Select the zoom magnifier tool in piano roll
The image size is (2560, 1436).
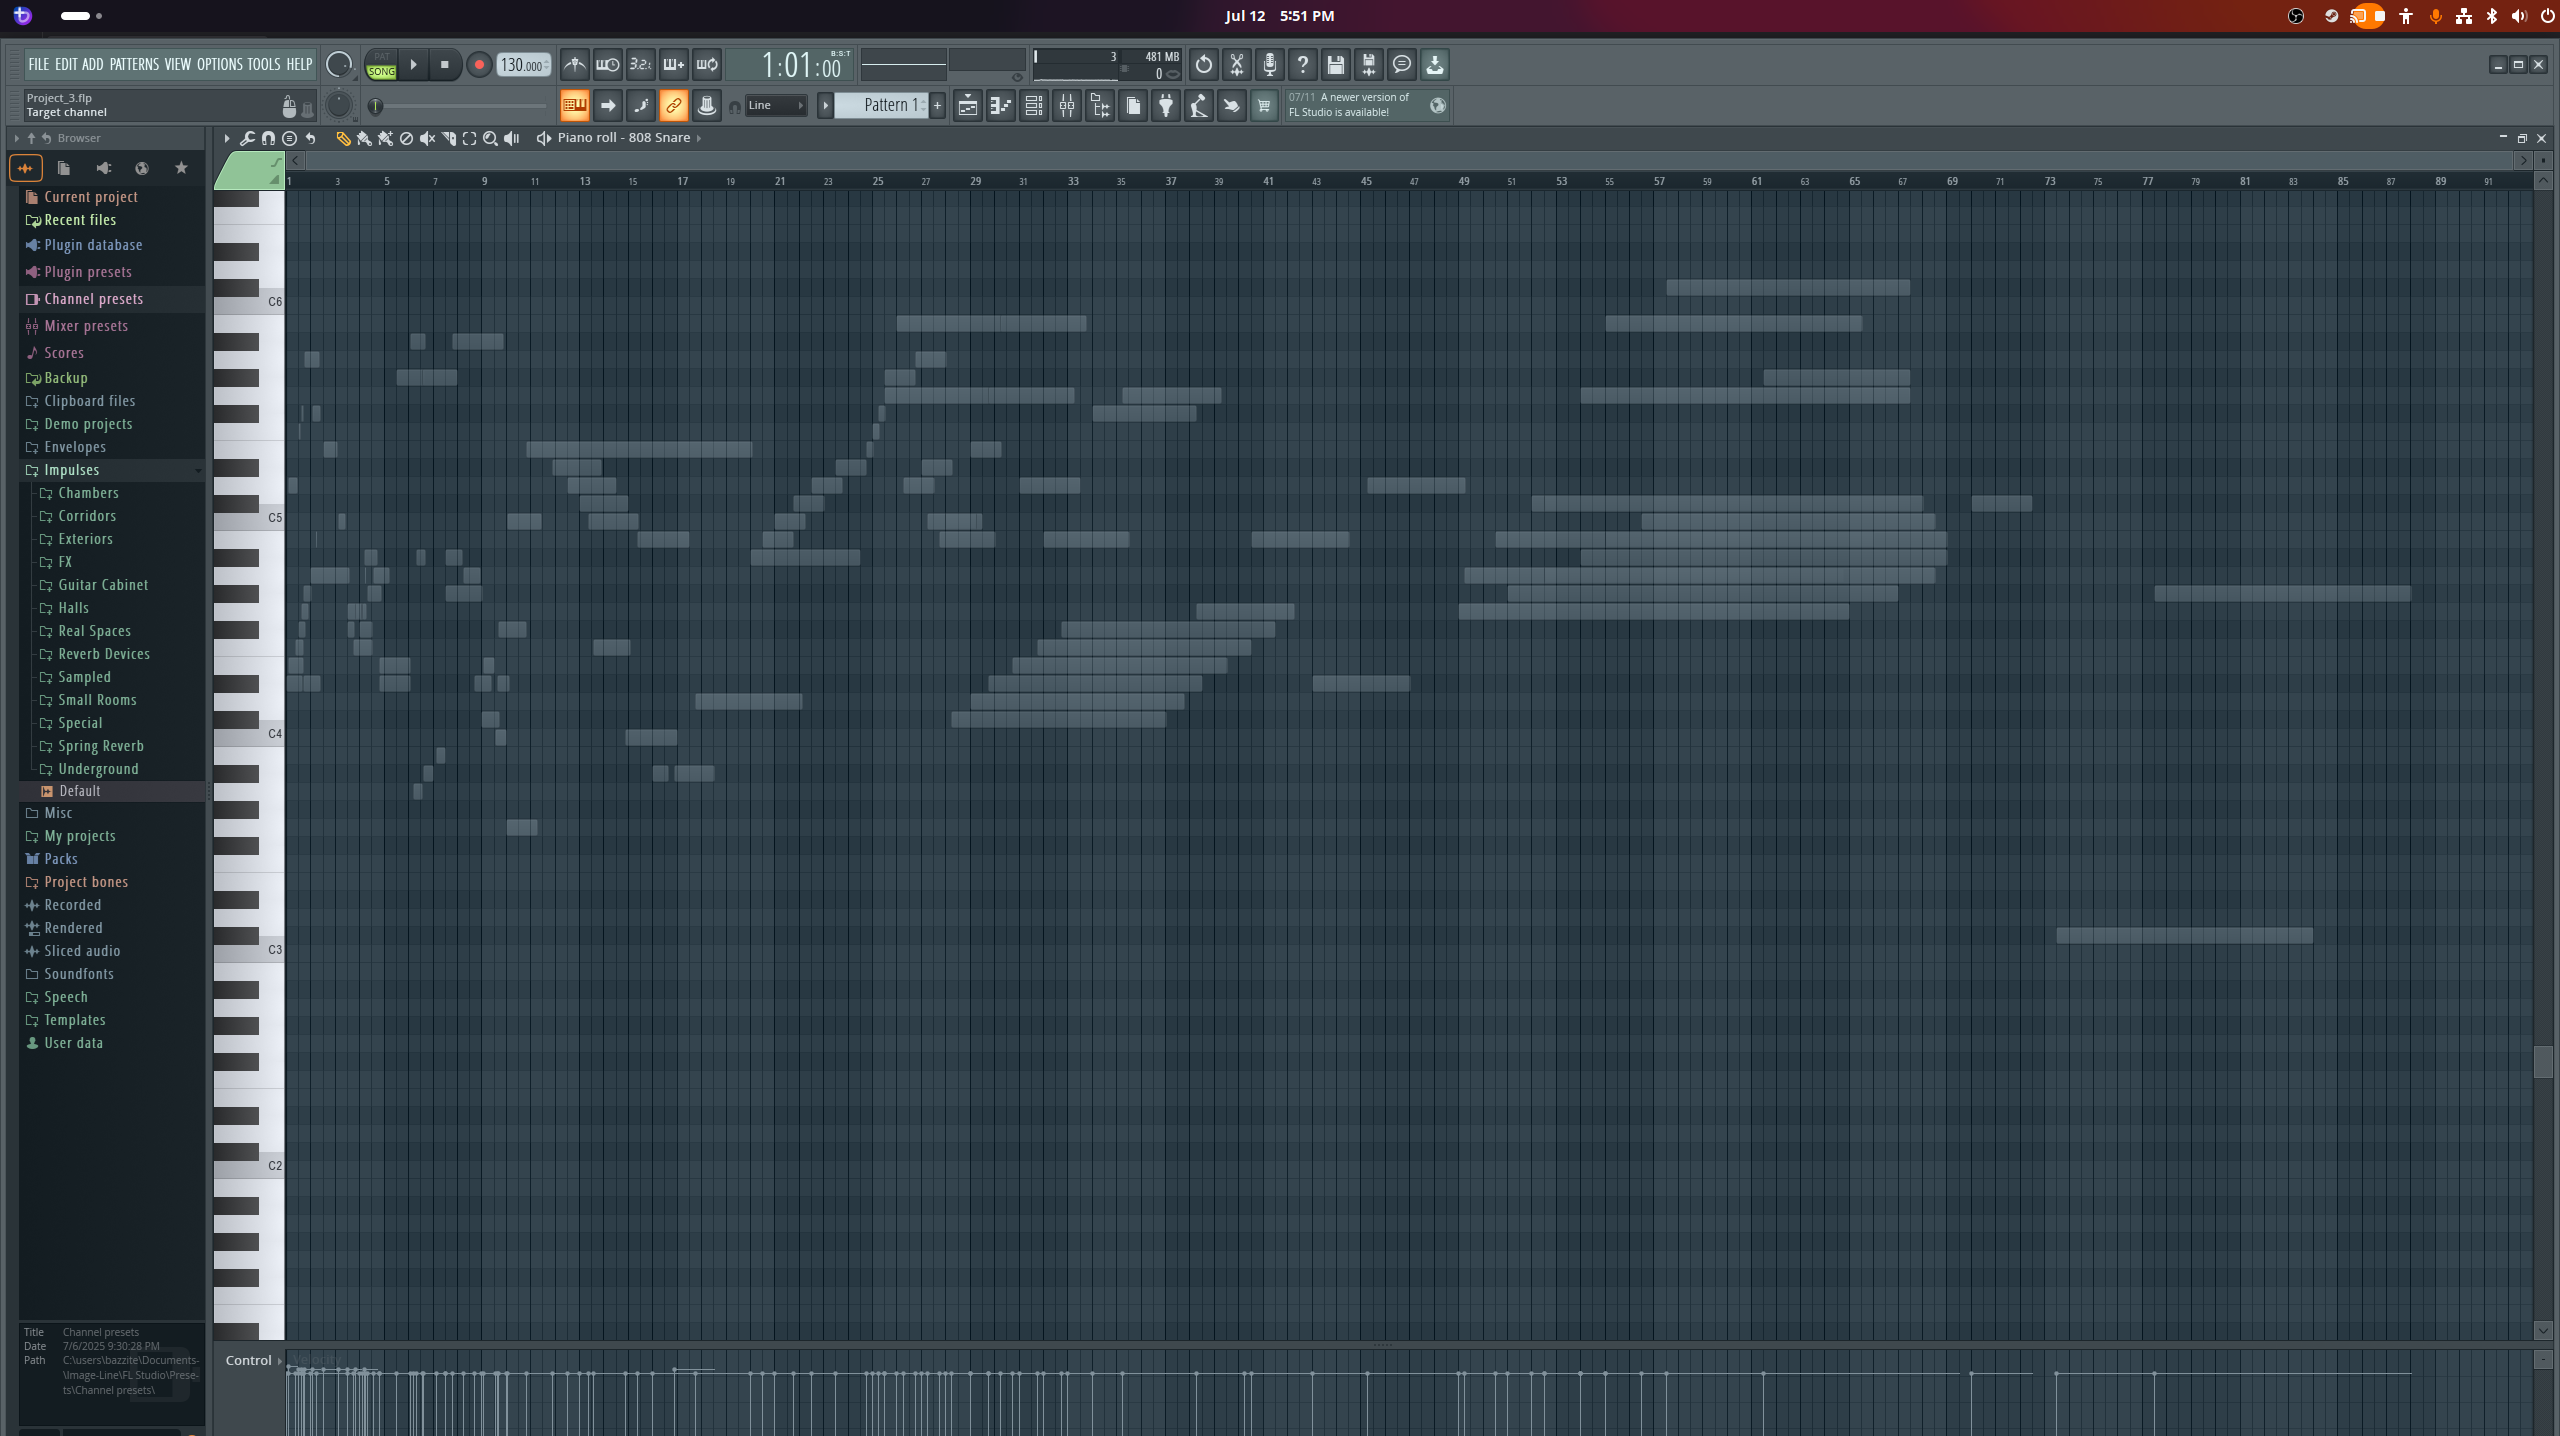click(490, 139)
